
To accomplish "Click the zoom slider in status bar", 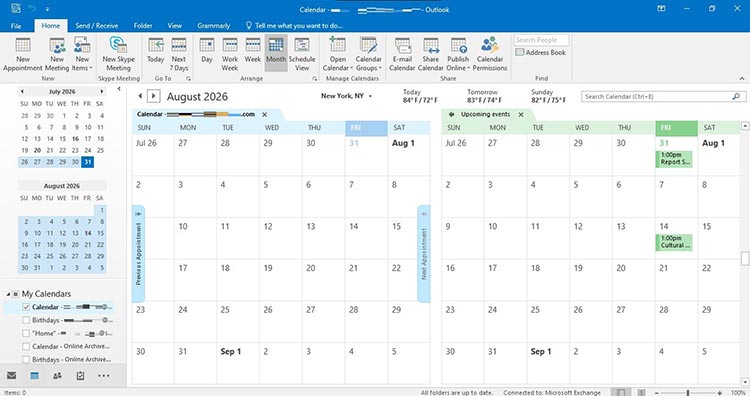I will [x=688, y=393].
